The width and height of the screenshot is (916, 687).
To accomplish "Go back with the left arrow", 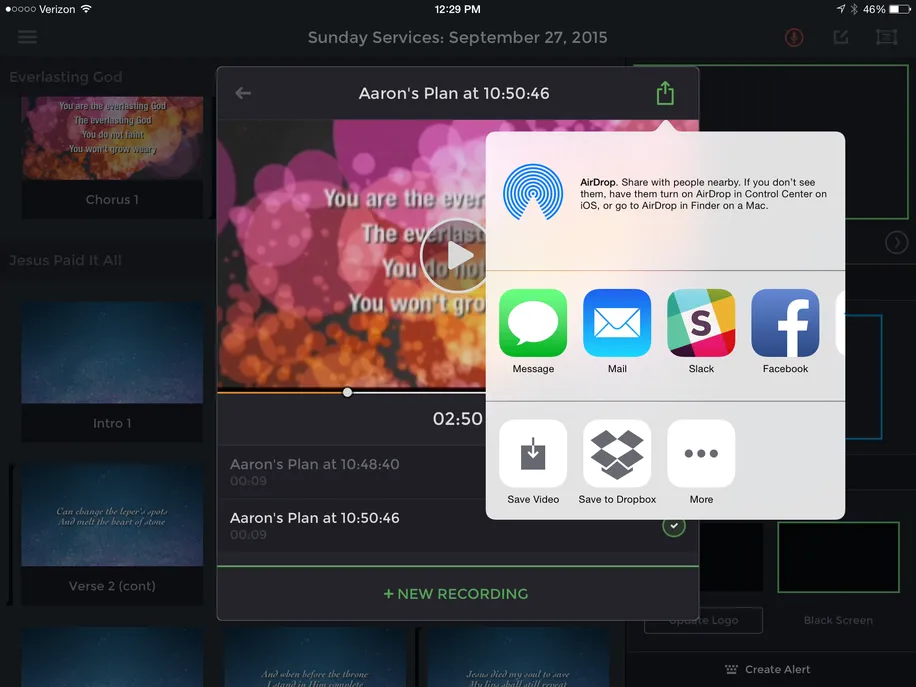I will click(243, 93).
